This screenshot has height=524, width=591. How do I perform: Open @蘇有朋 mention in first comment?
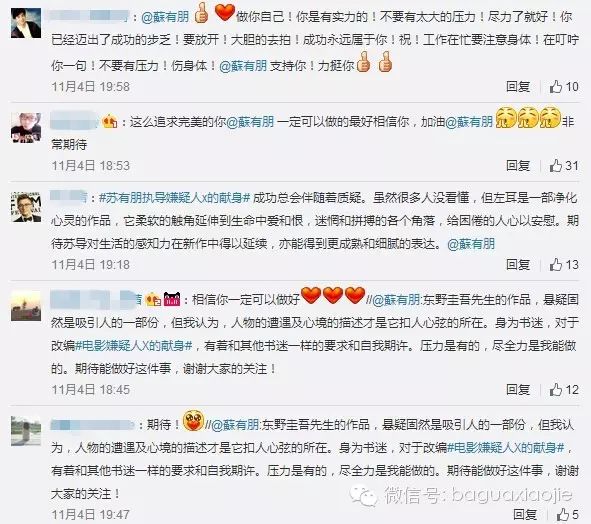(165, 17)
